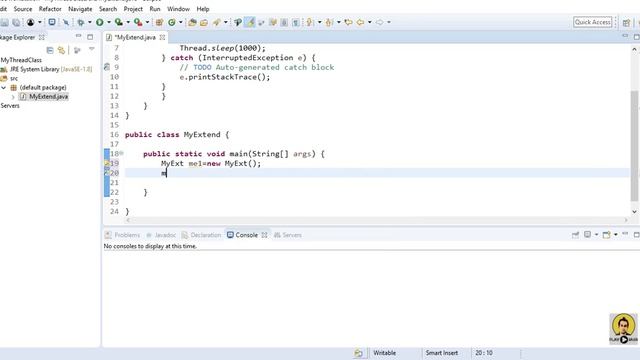
Task: Click the green Run button
Action: pyautogui.click(x=100, y=22)
